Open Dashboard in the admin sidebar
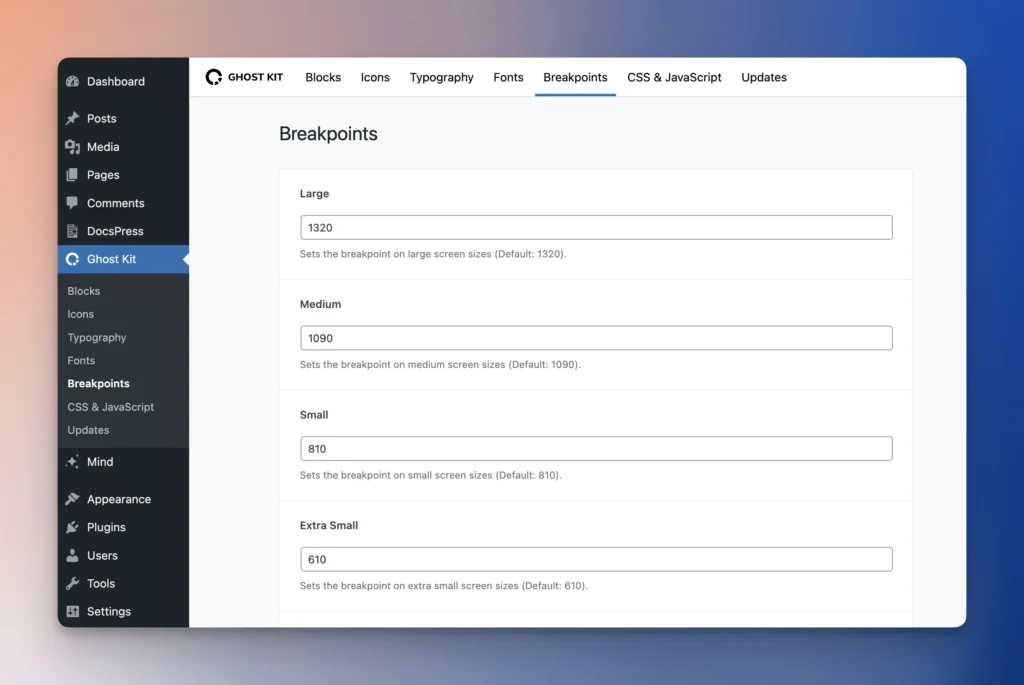This screenshot has height=685, width=1024. [116, 82]
